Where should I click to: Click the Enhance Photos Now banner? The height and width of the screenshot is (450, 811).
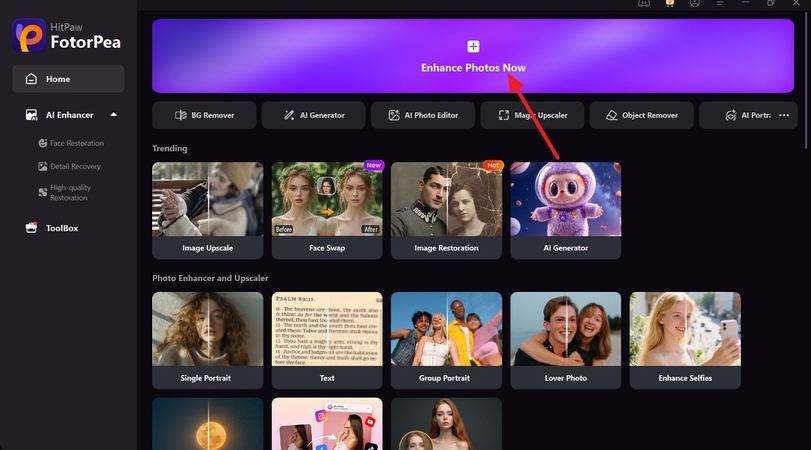click(x=473, y=56)
